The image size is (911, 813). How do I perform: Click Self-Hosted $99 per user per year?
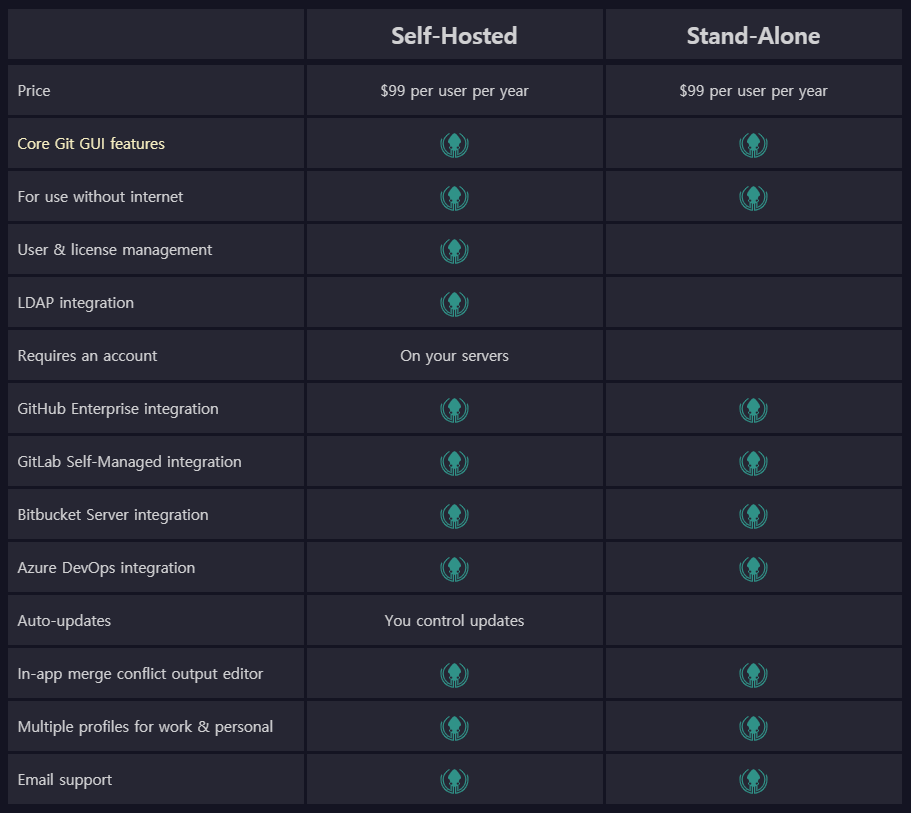(454, 91)
